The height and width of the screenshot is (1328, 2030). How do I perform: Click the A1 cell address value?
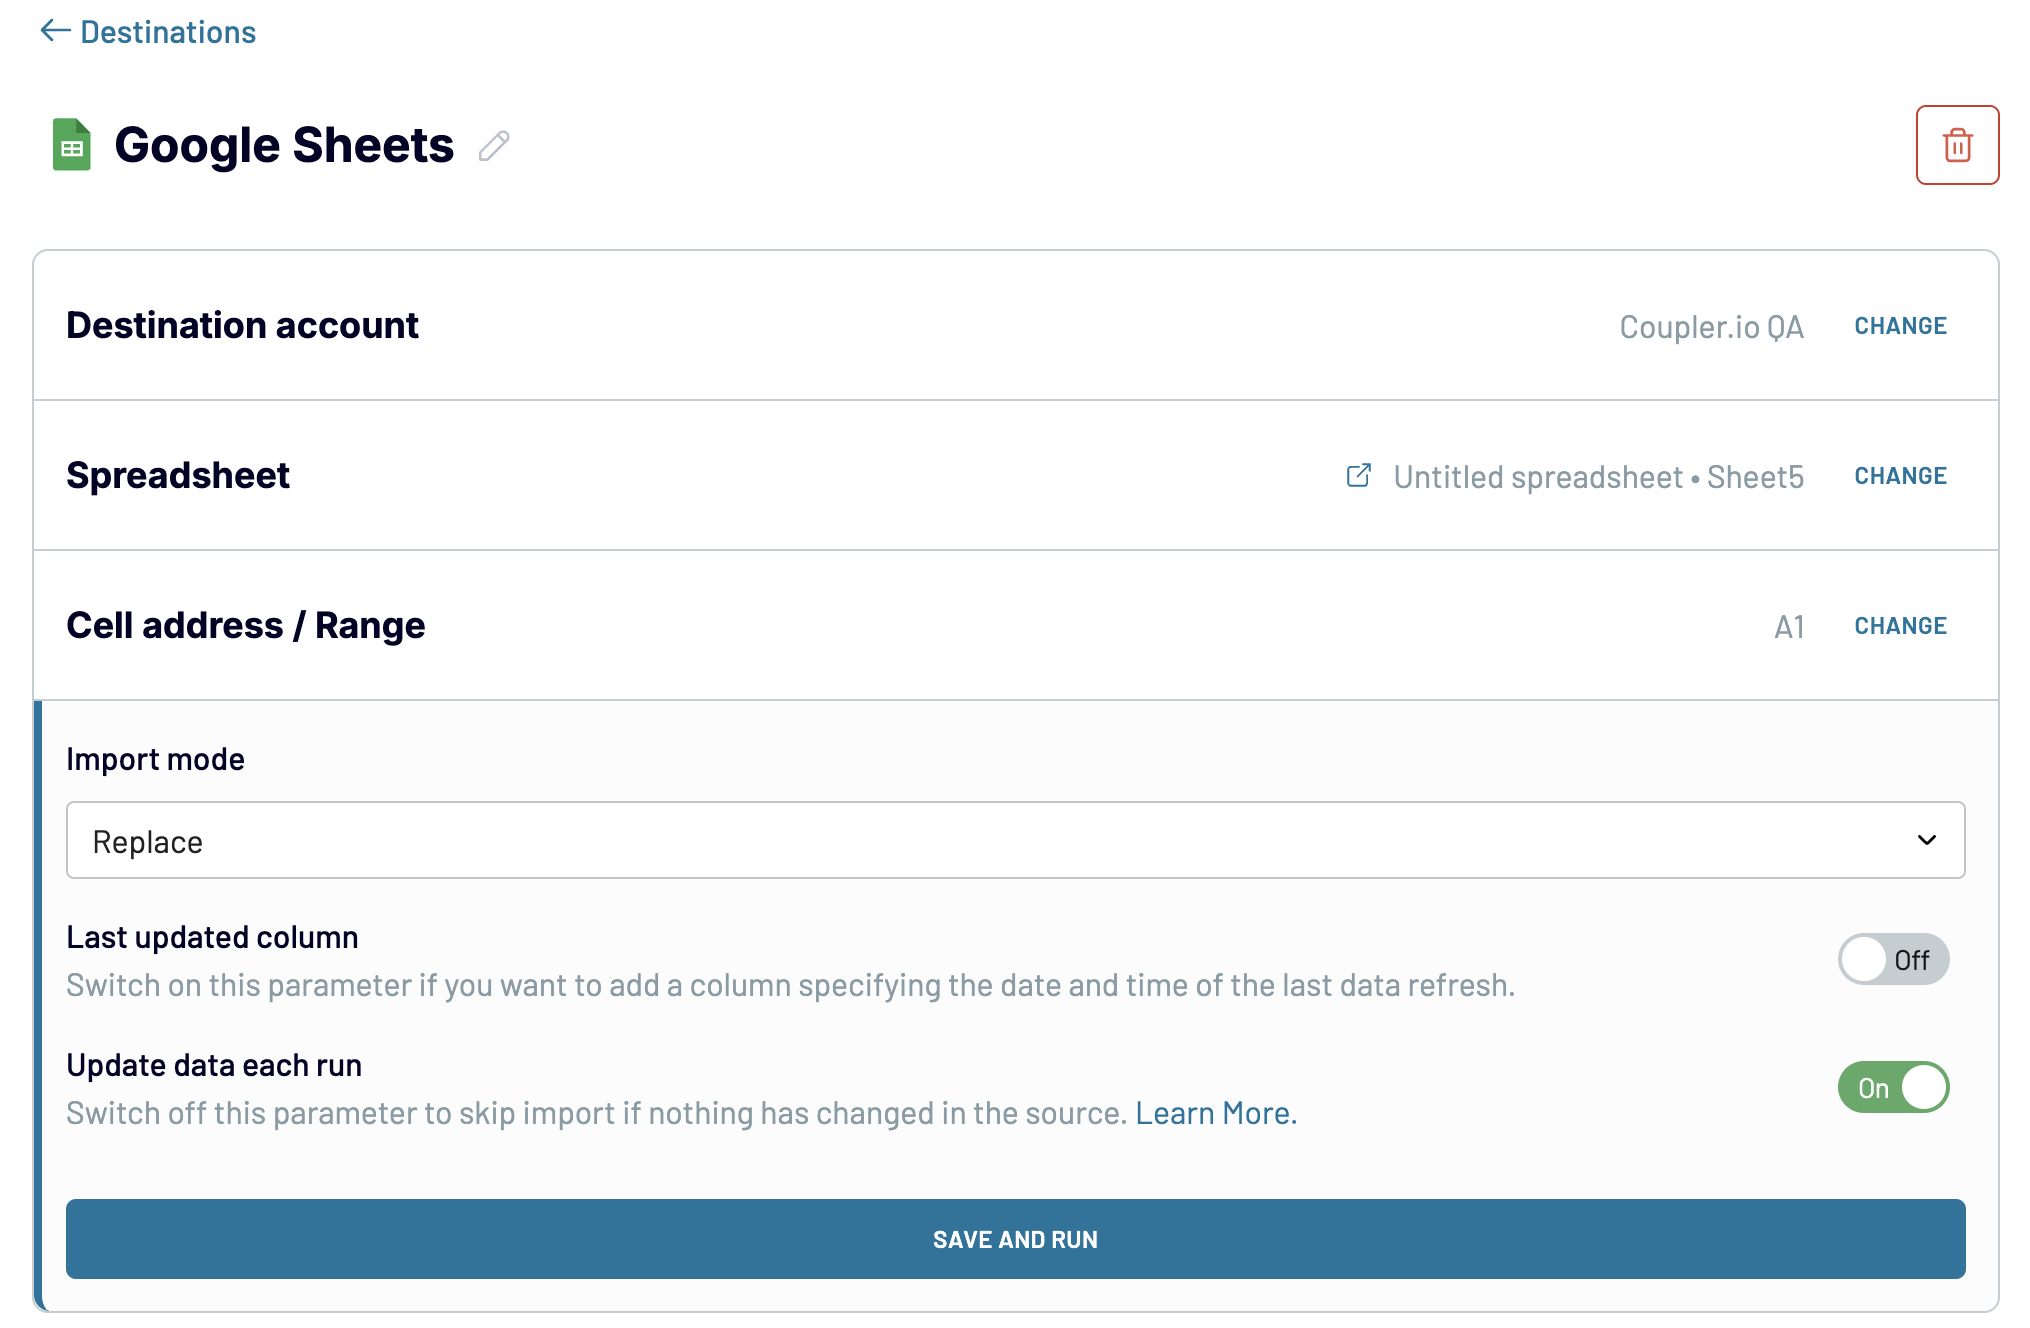(1789, 627)
